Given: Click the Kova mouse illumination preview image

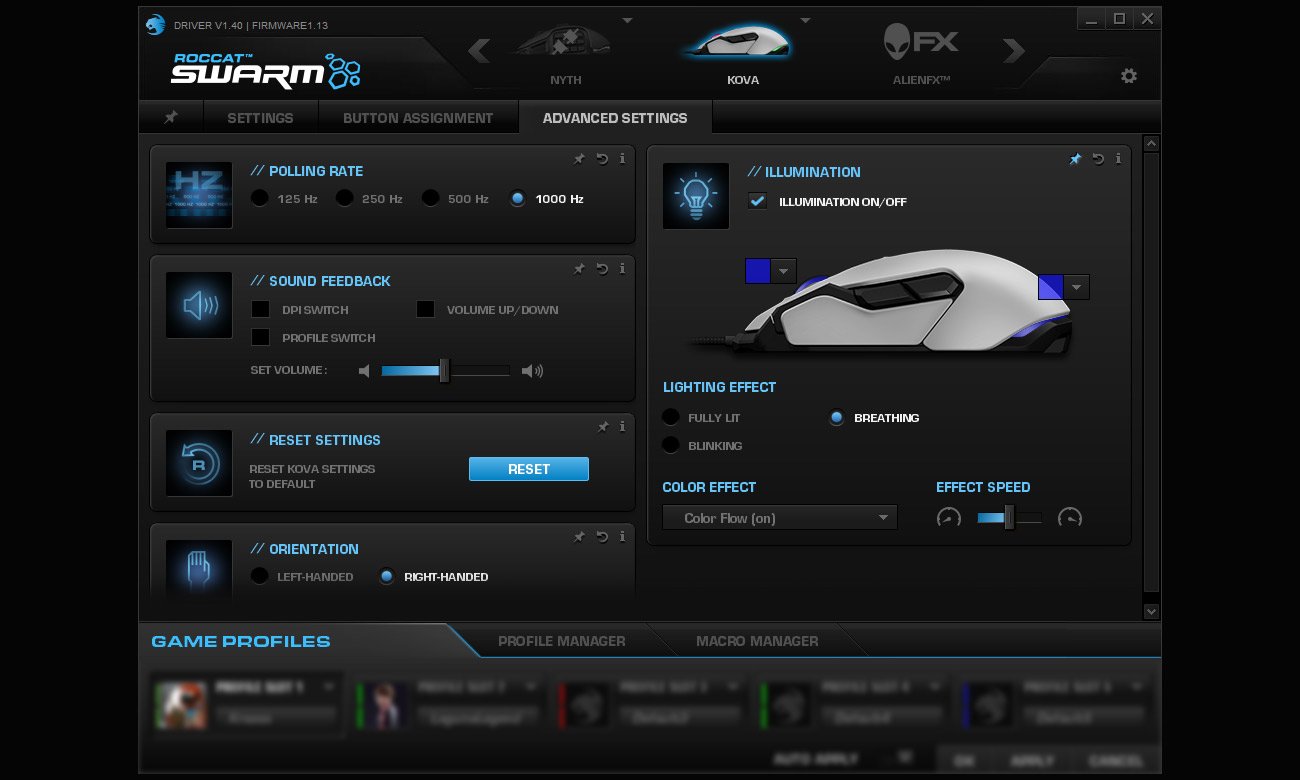Looking at the screenshot, I should click(884, 303).
